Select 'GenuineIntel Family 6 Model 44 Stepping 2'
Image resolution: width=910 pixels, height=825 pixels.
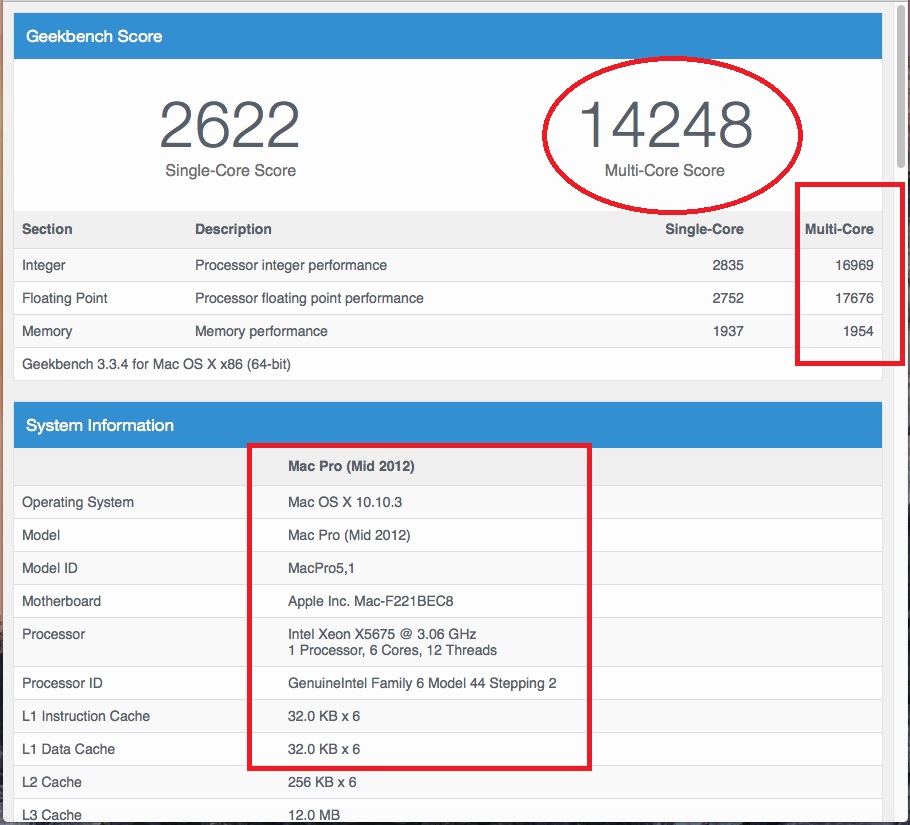pos(422,684)
